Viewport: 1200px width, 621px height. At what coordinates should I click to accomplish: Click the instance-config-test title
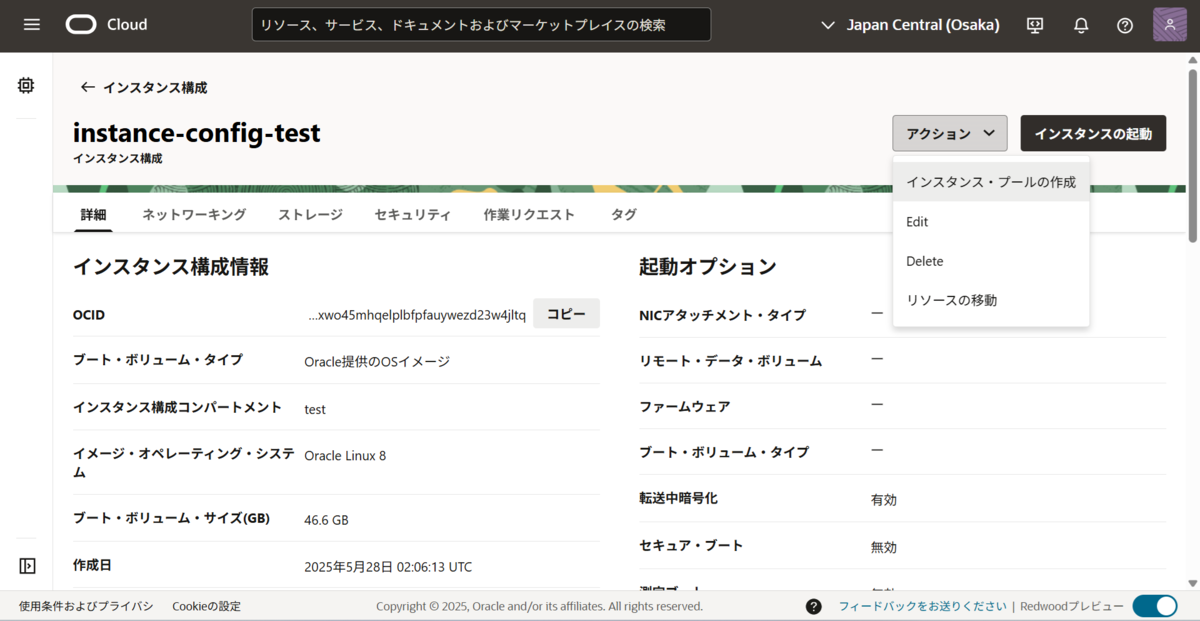[x=197, y=133]
